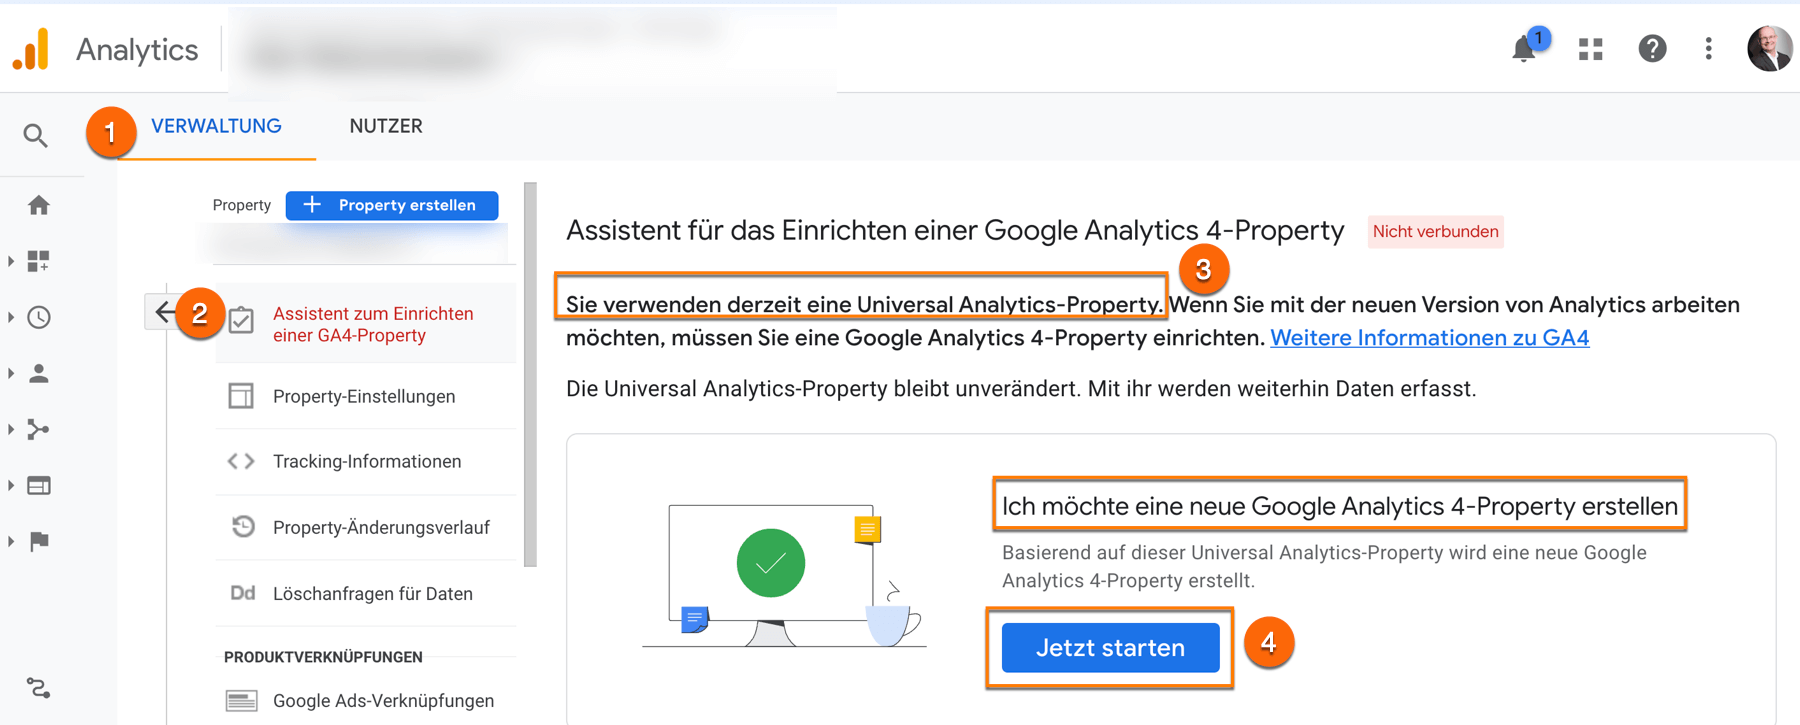Open the Google Apps grid launcher

[x=1589, y=49]
